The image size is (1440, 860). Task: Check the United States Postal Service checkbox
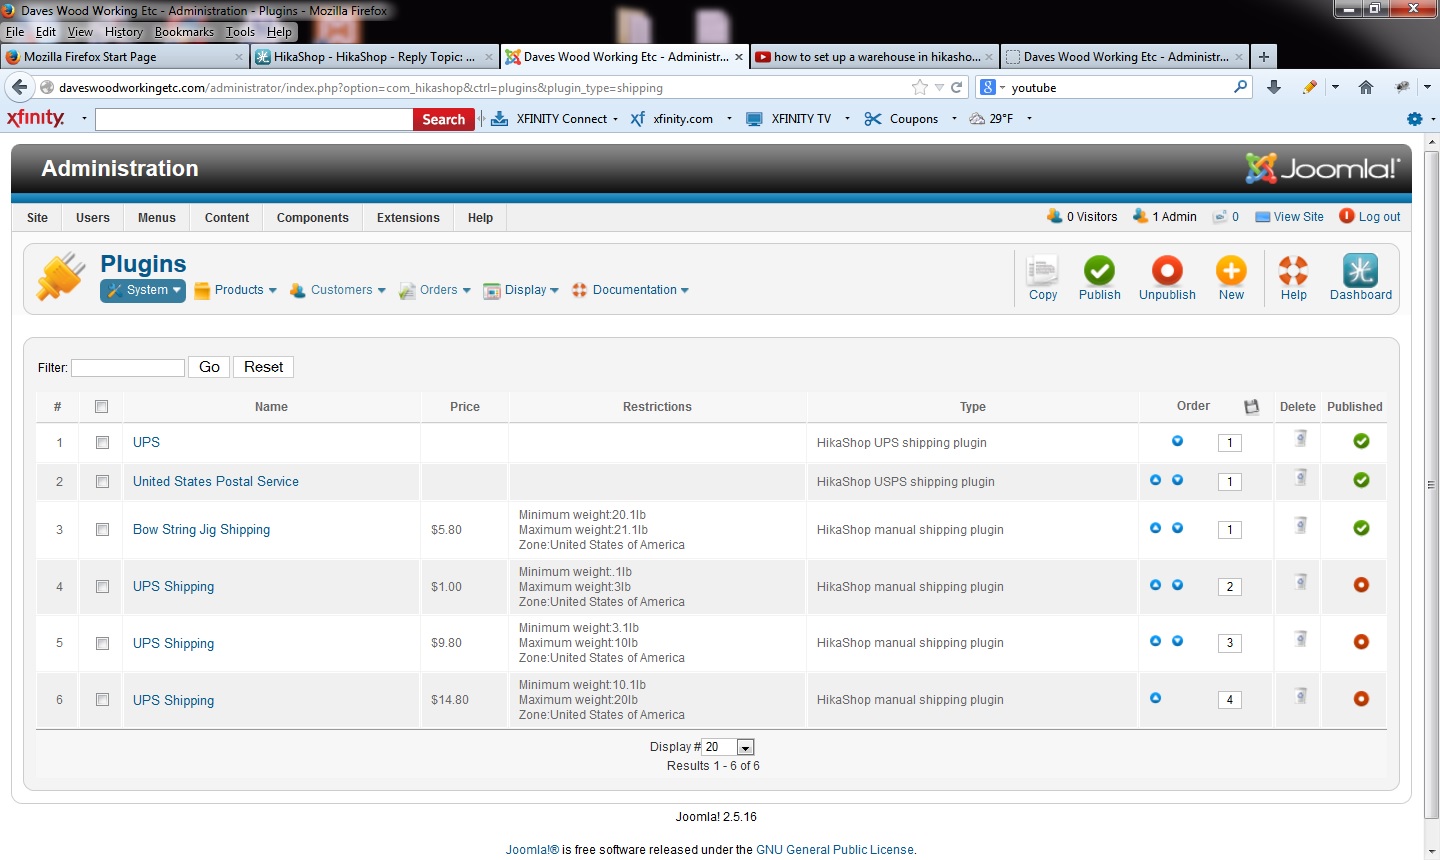tap(102, 482)
